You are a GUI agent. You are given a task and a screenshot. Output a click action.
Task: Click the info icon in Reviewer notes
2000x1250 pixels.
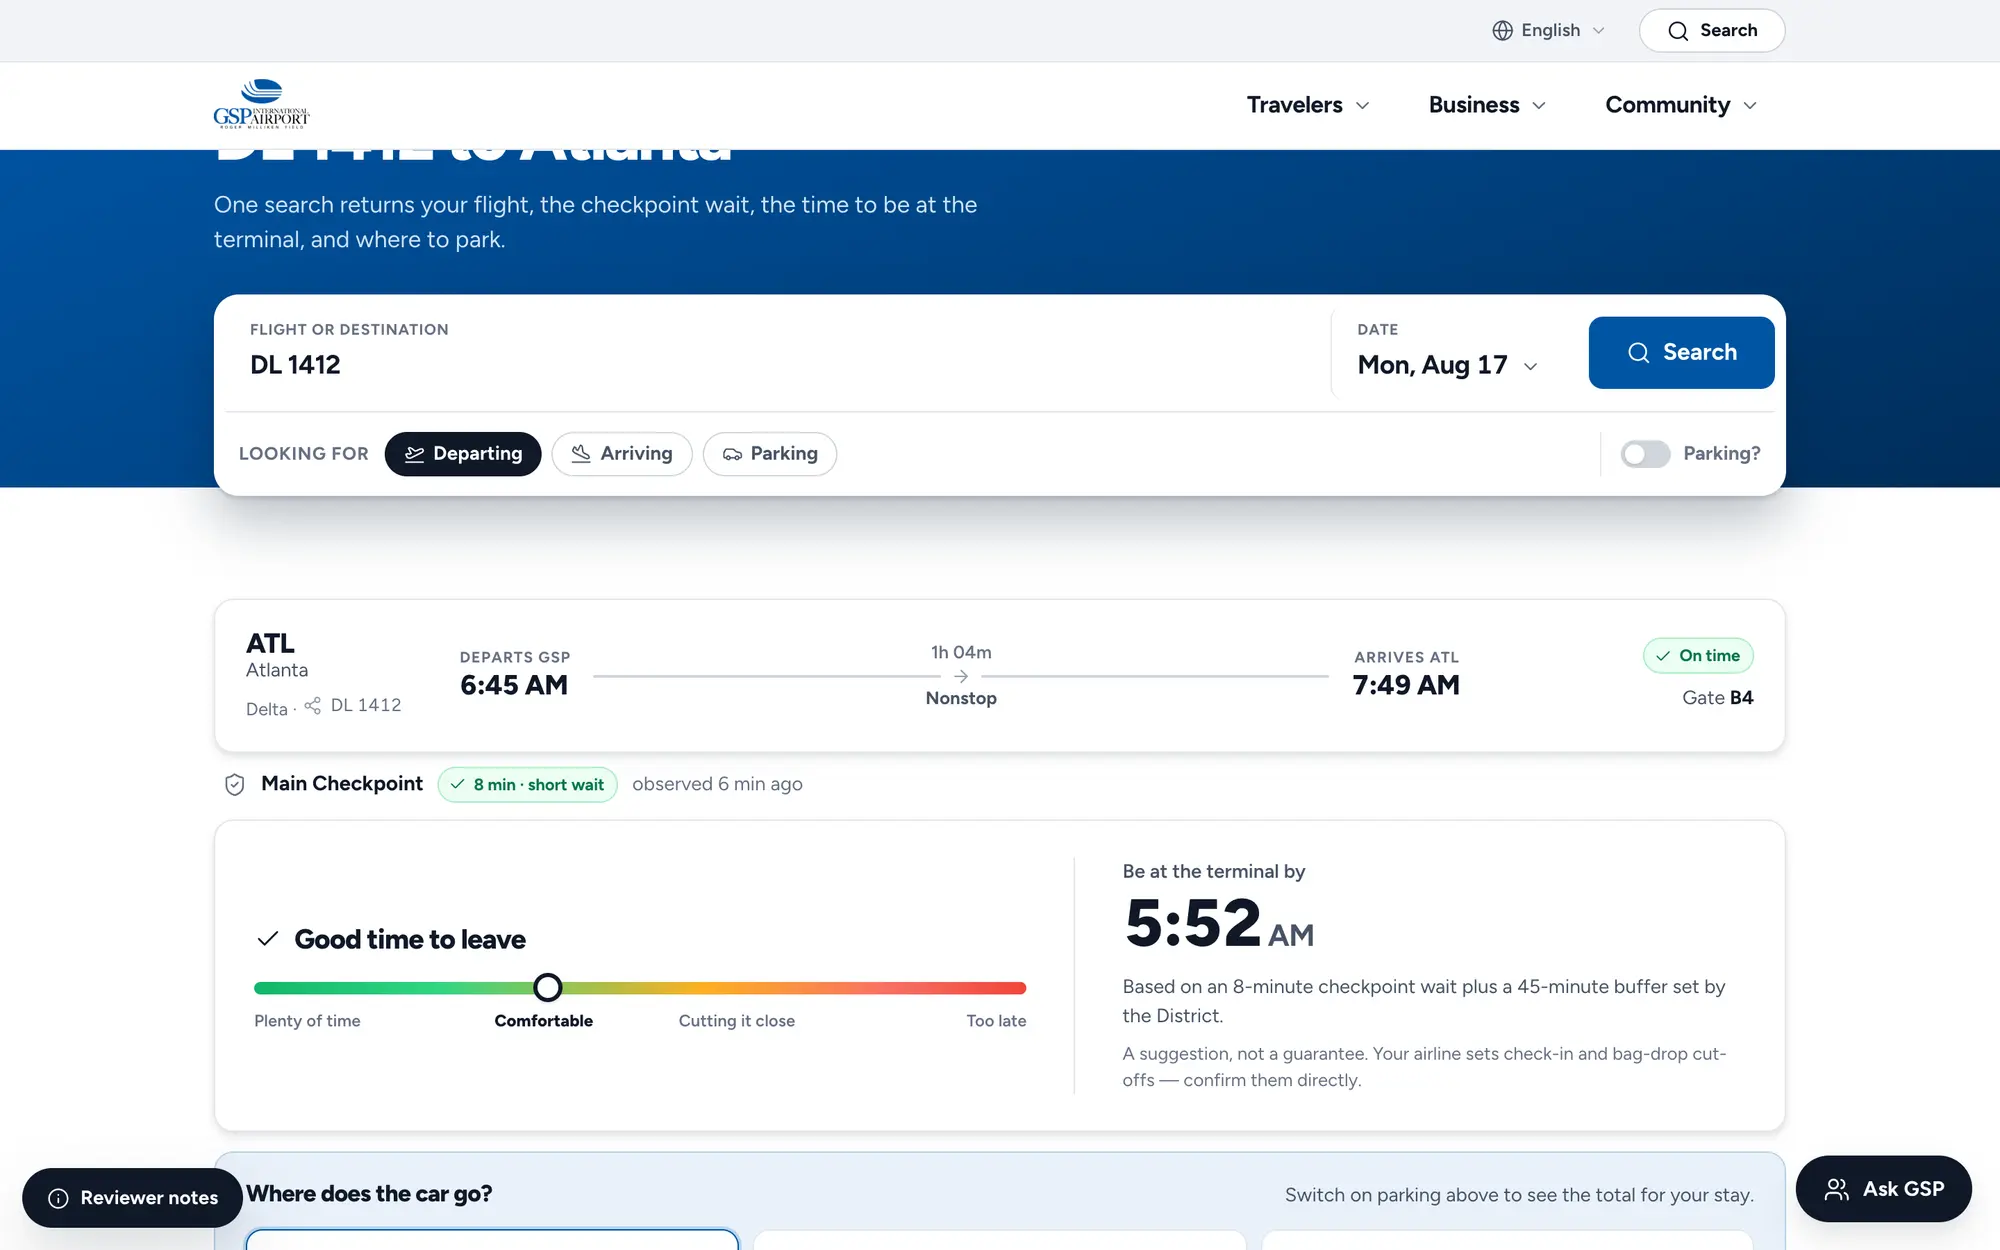click(58, 1198)
